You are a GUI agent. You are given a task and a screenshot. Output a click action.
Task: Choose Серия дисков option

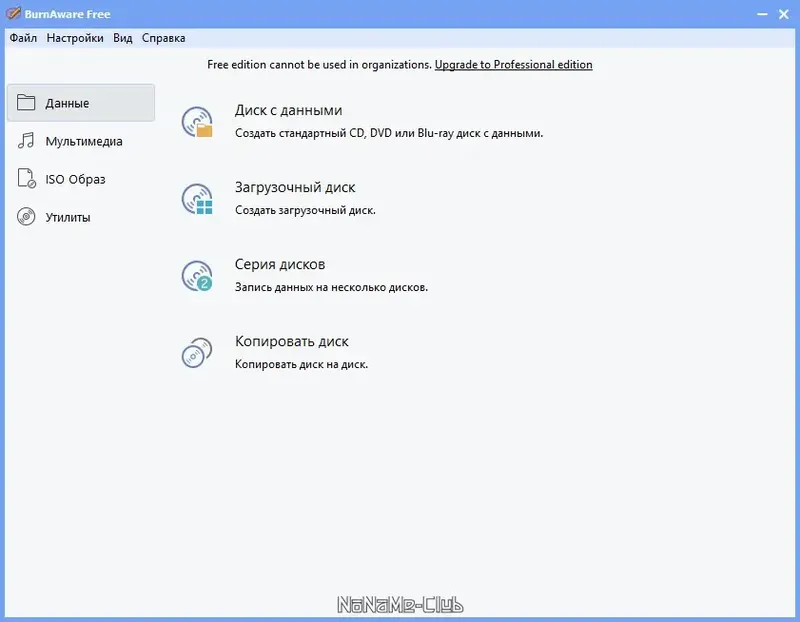click(x=280, y=264)
